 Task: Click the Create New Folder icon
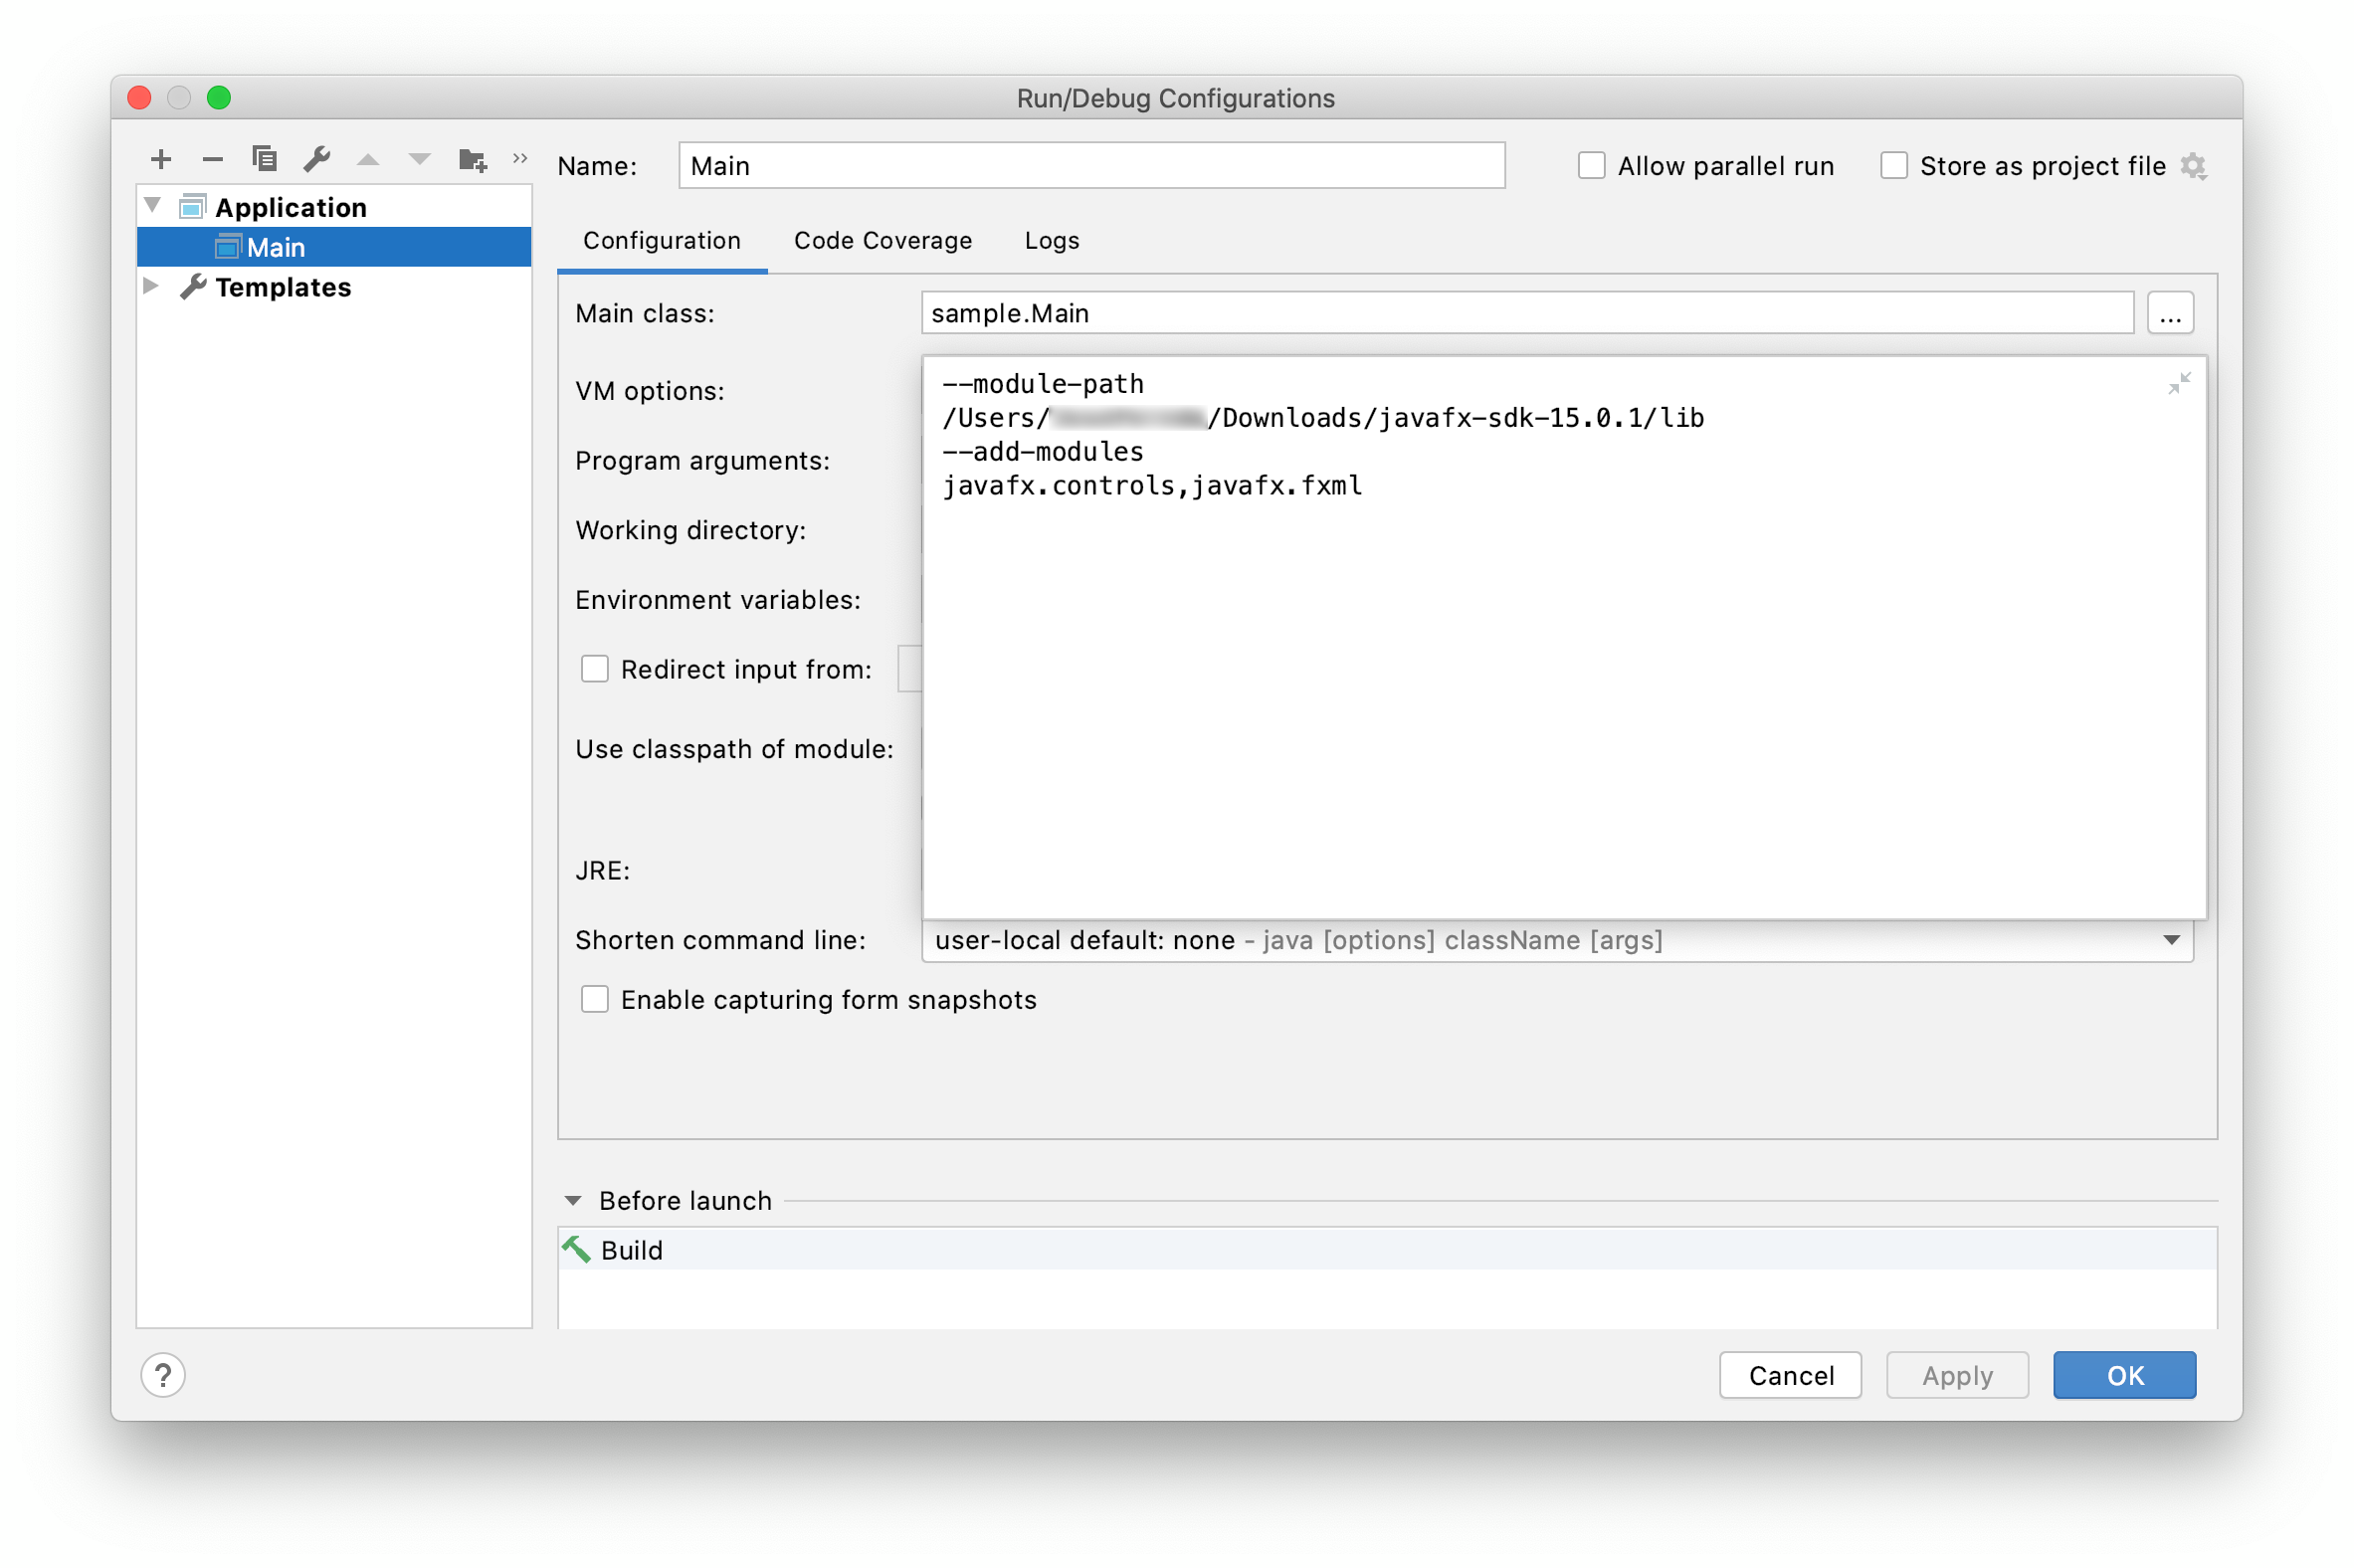coord(472,159)
